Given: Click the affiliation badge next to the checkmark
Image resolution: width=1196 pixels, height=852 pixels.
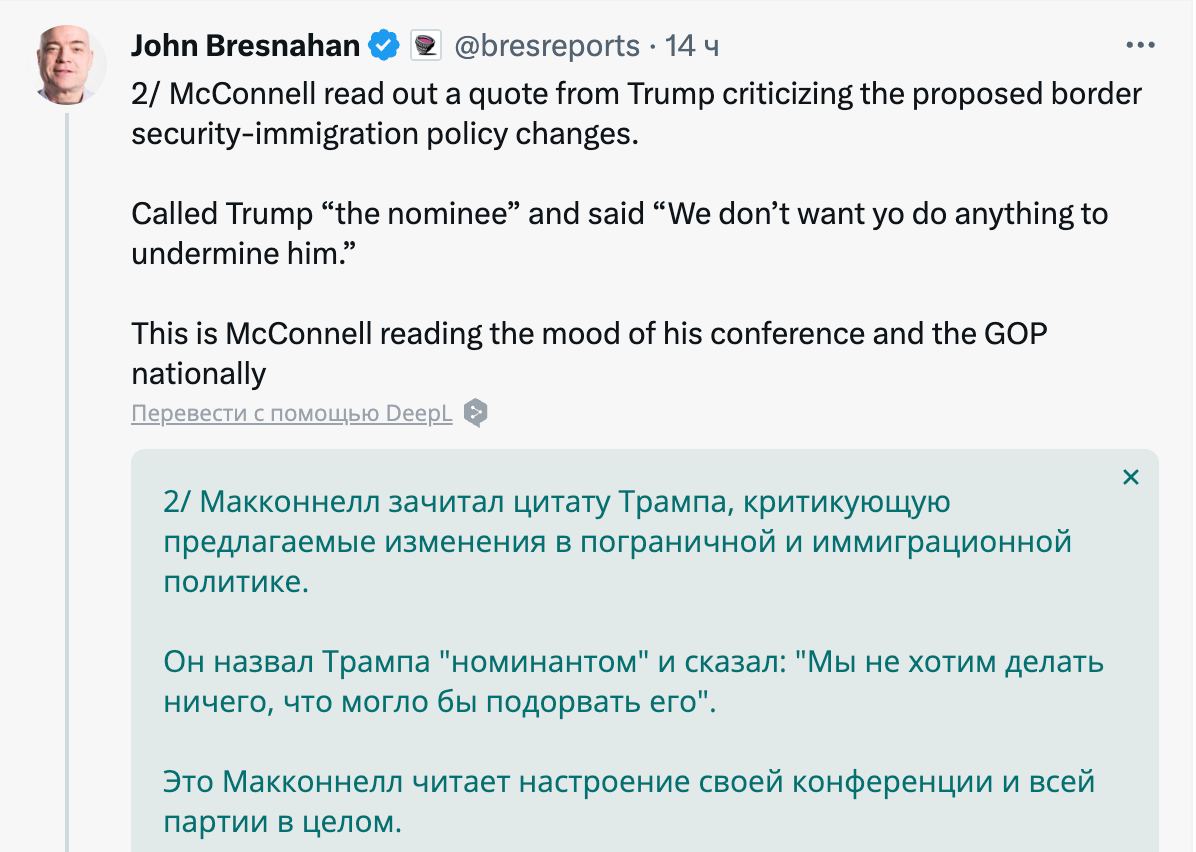Looking at the screenshot, I should [423, 46].
